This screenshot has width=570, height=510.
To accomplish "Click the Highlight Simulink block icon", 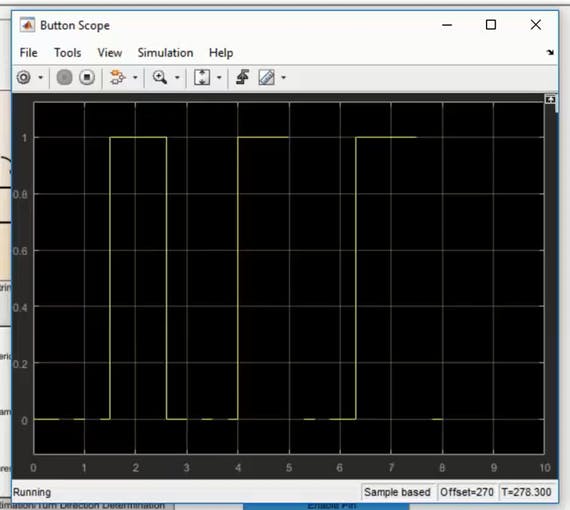I will (x=118, y=77).
